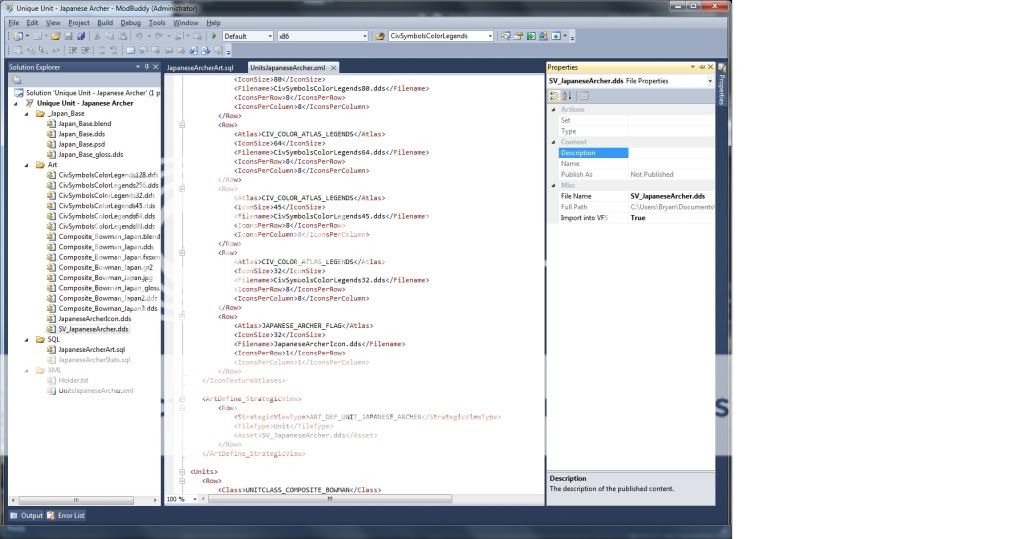Collapse the Art folder node

pyautogui.click(x=27, y=165)
